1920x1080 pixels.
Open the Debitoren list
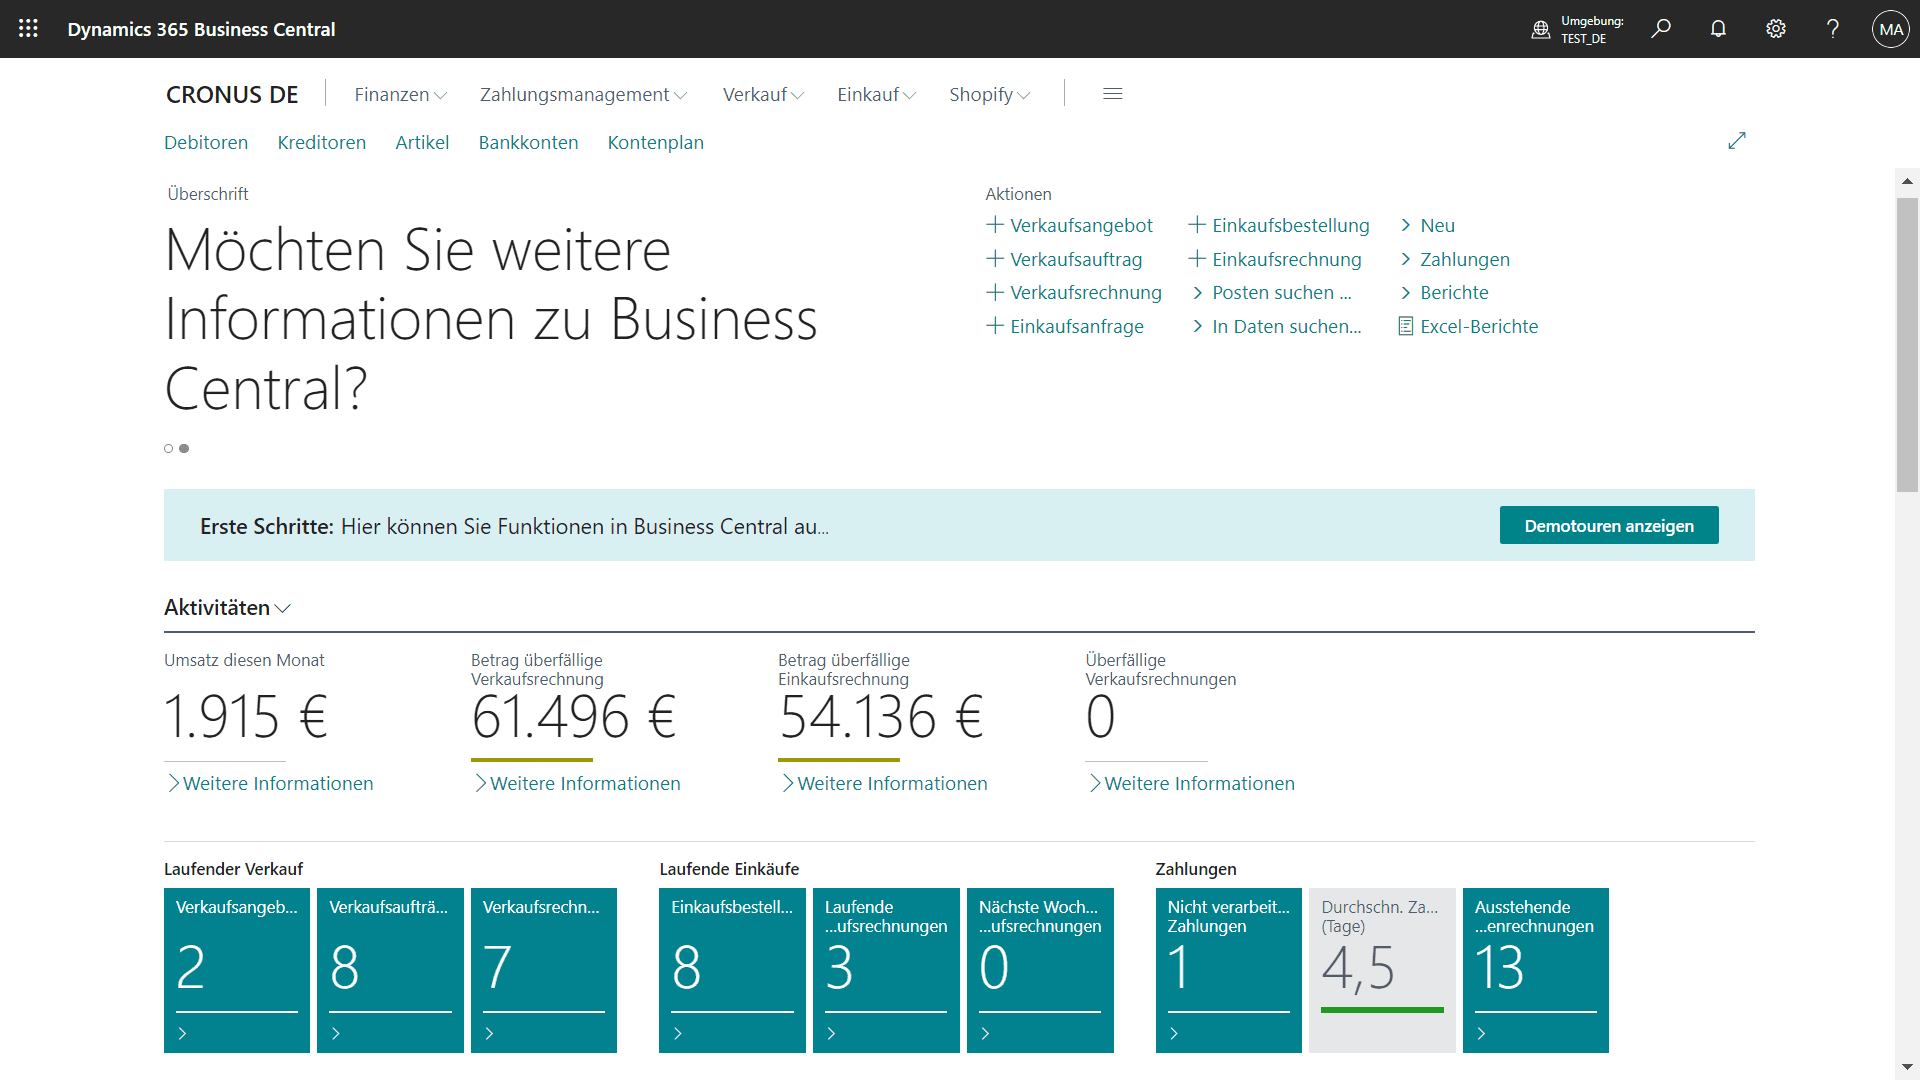coord(206,142)
